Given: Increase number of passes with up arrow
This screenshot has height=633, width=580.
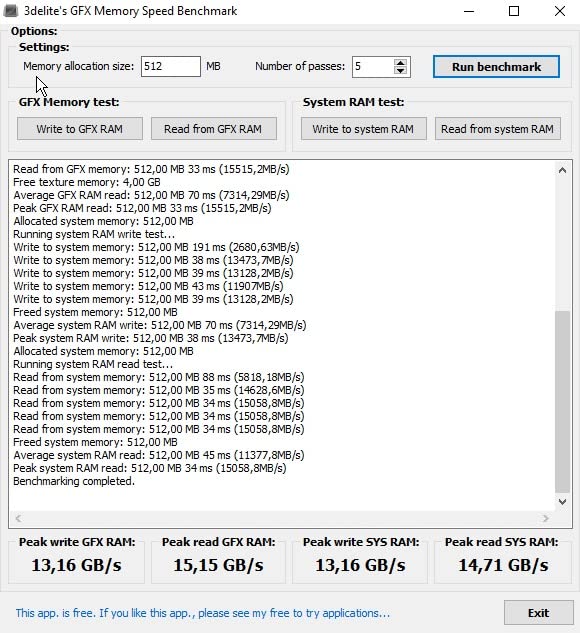Looking at the screenshot, I should [x=400, y=63].
